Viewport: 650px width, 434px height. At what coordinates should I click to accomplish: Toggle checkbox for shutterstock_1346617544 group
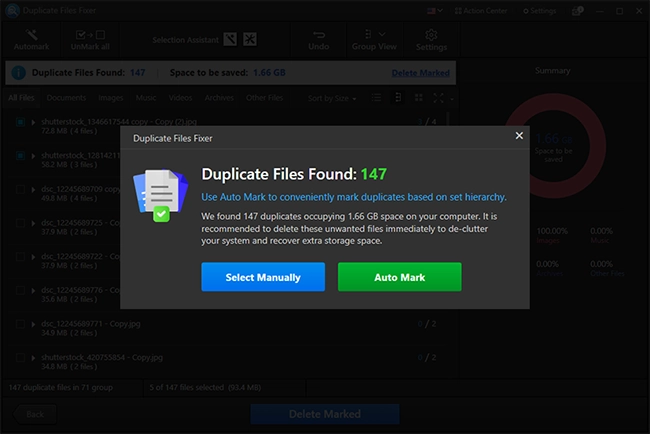tap(20, 122)
